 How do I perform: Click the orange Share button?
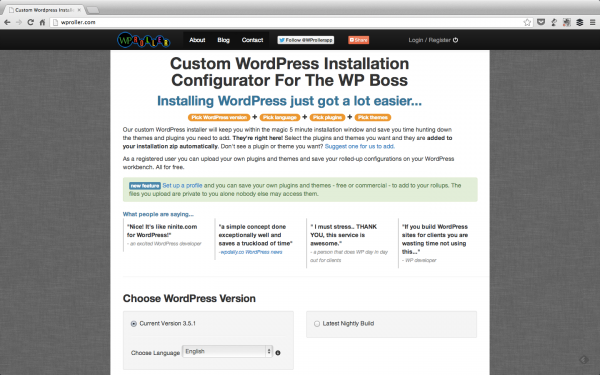pos(359,40)
